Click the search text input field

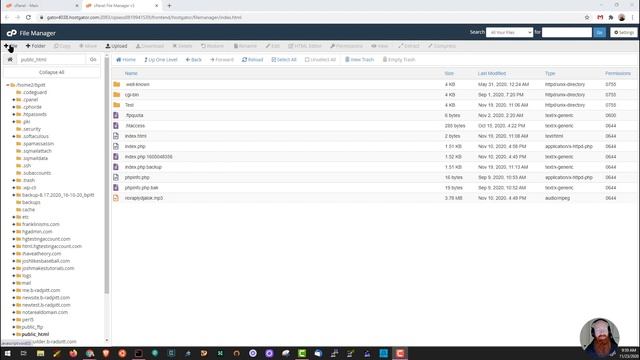[x=567, y=32]
